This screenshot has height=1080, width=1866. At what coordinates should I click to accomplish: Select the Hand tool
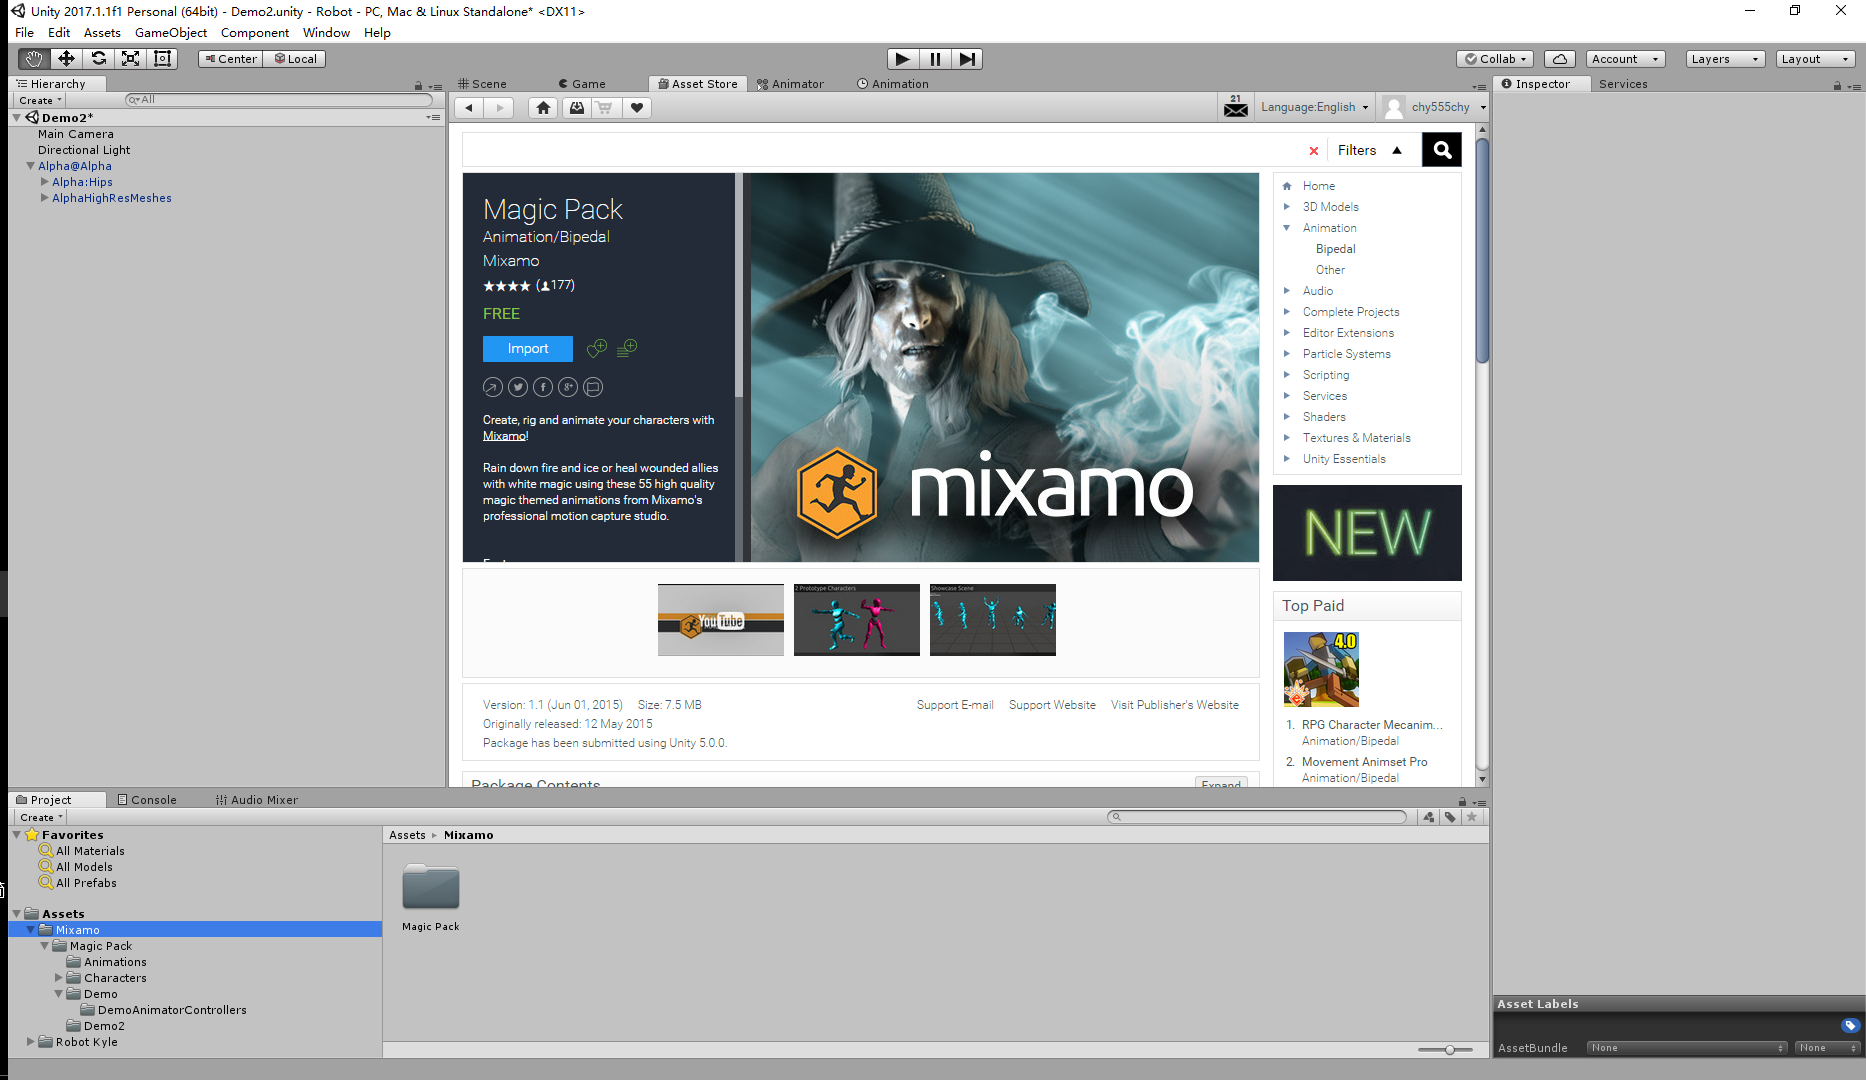click(x=34, y=59)
